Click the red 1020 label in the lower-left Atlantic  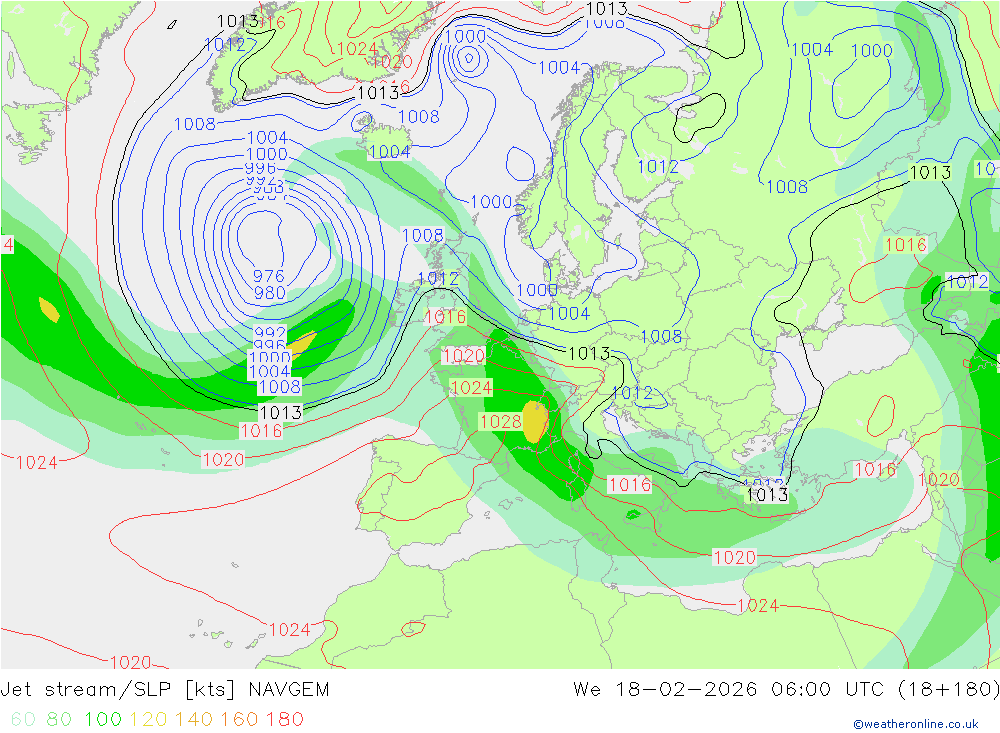[x=130, y=662]
